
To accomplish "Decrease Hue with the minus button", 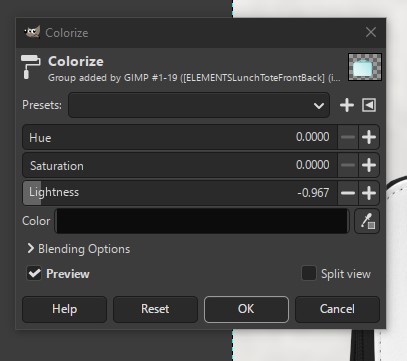I will coord(348,137).
